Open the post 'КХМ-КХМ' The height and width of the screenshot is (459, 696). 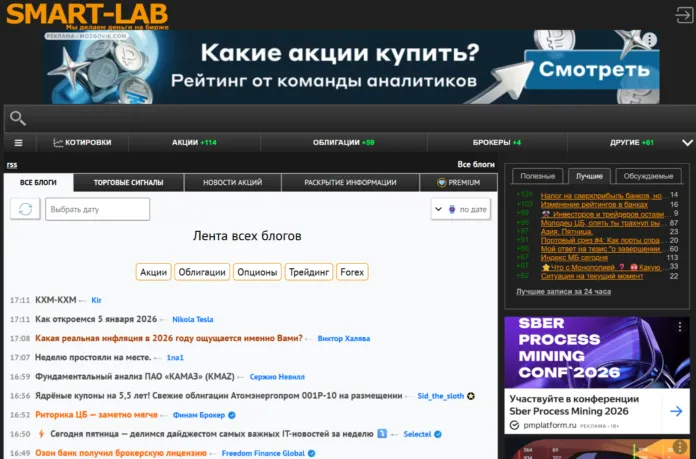click(55, 300)
